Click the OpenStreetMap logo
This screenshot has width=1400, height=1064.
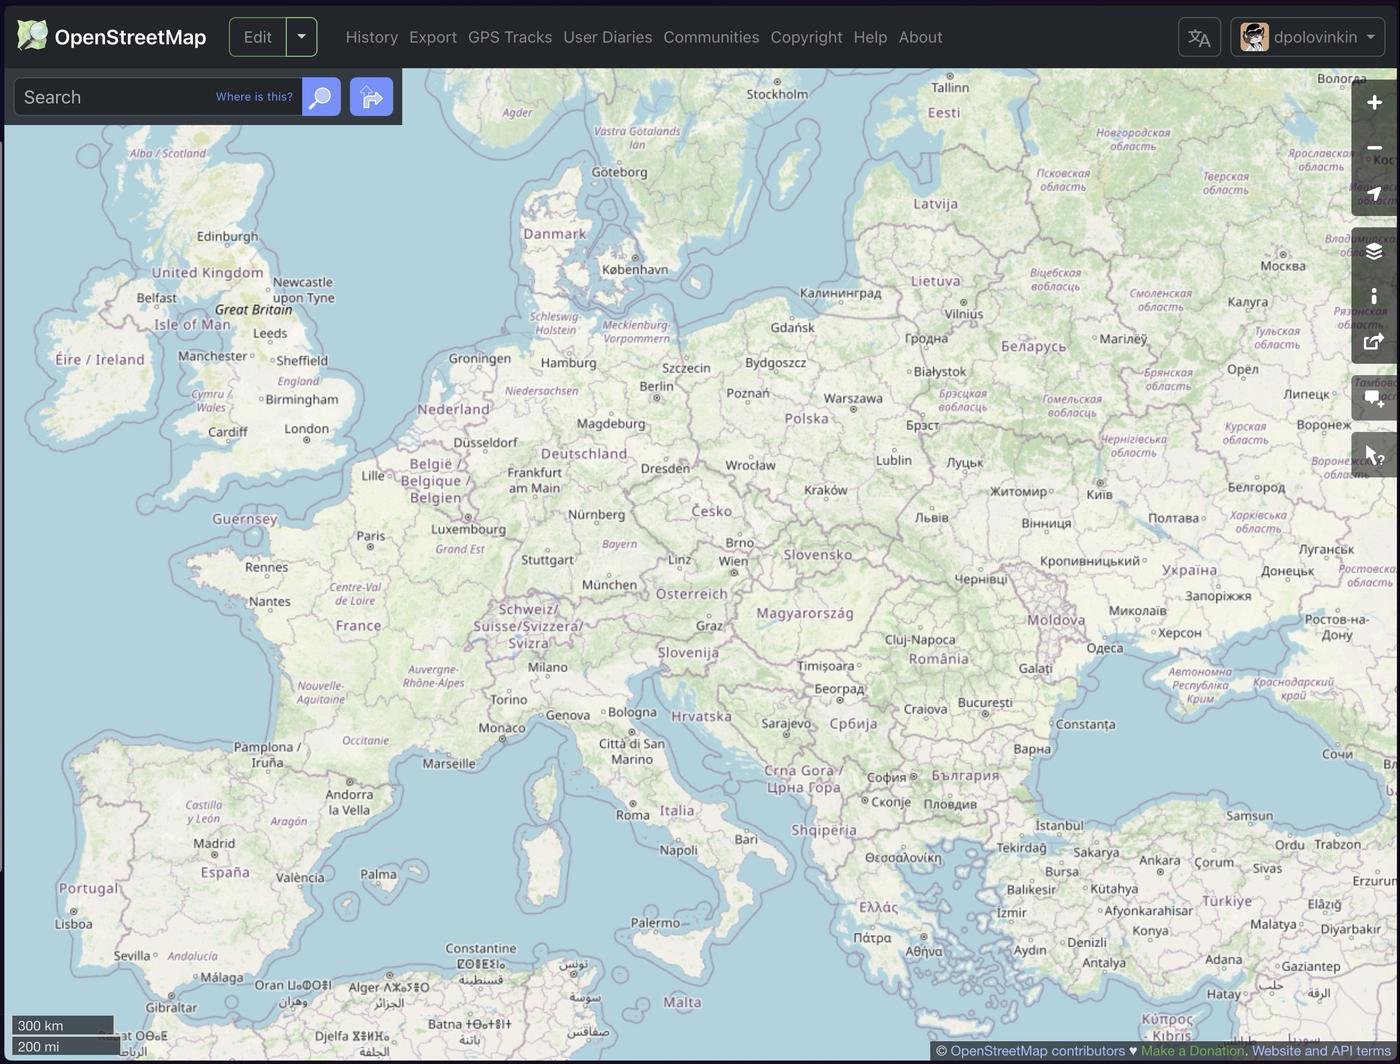110,36
